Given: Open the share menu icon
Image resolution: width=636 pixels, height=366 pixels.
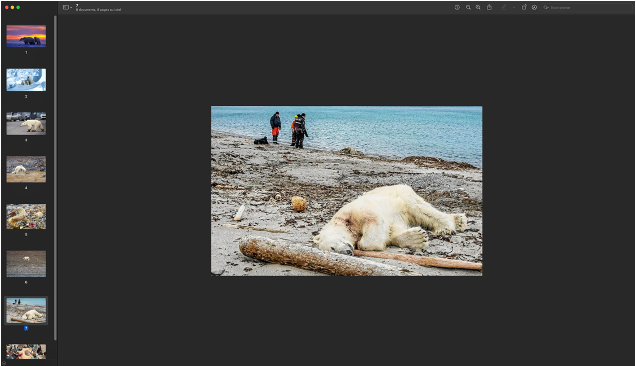Looking at the screenshot, I should [490, 7].
